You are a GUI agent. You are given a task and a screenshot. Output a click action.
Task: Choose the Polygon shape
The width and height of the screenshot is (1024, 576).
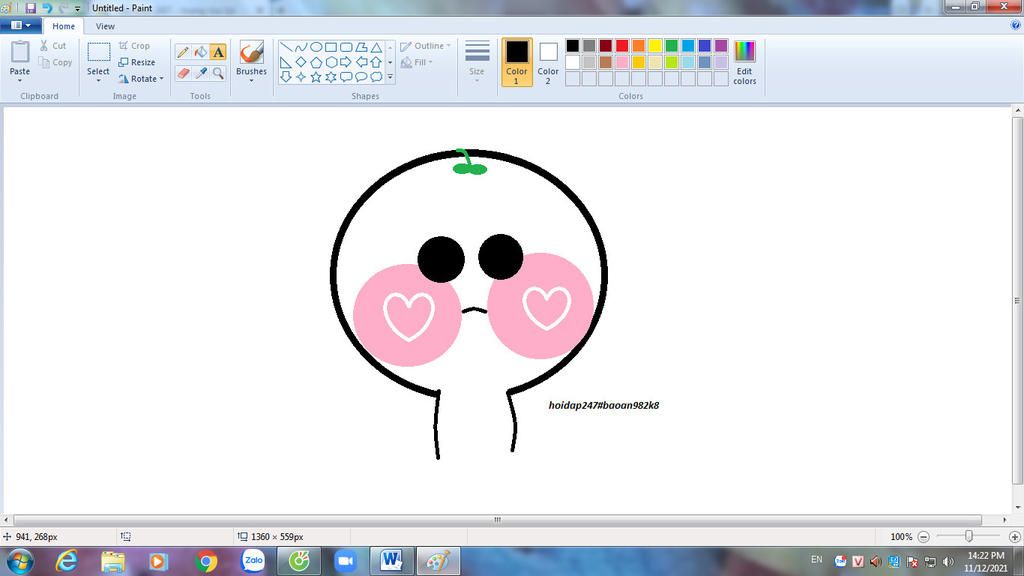point(361,47)
